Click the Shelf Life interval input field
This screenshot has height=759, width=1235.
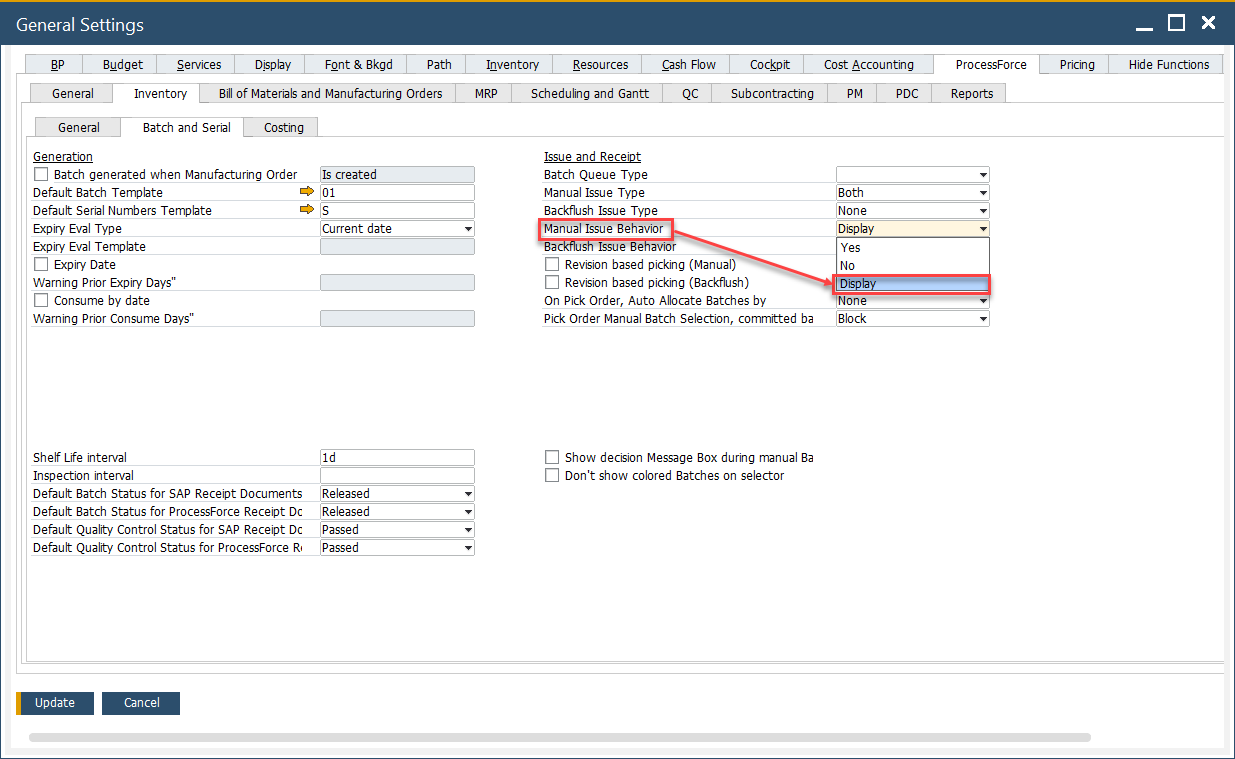[396, 457]
